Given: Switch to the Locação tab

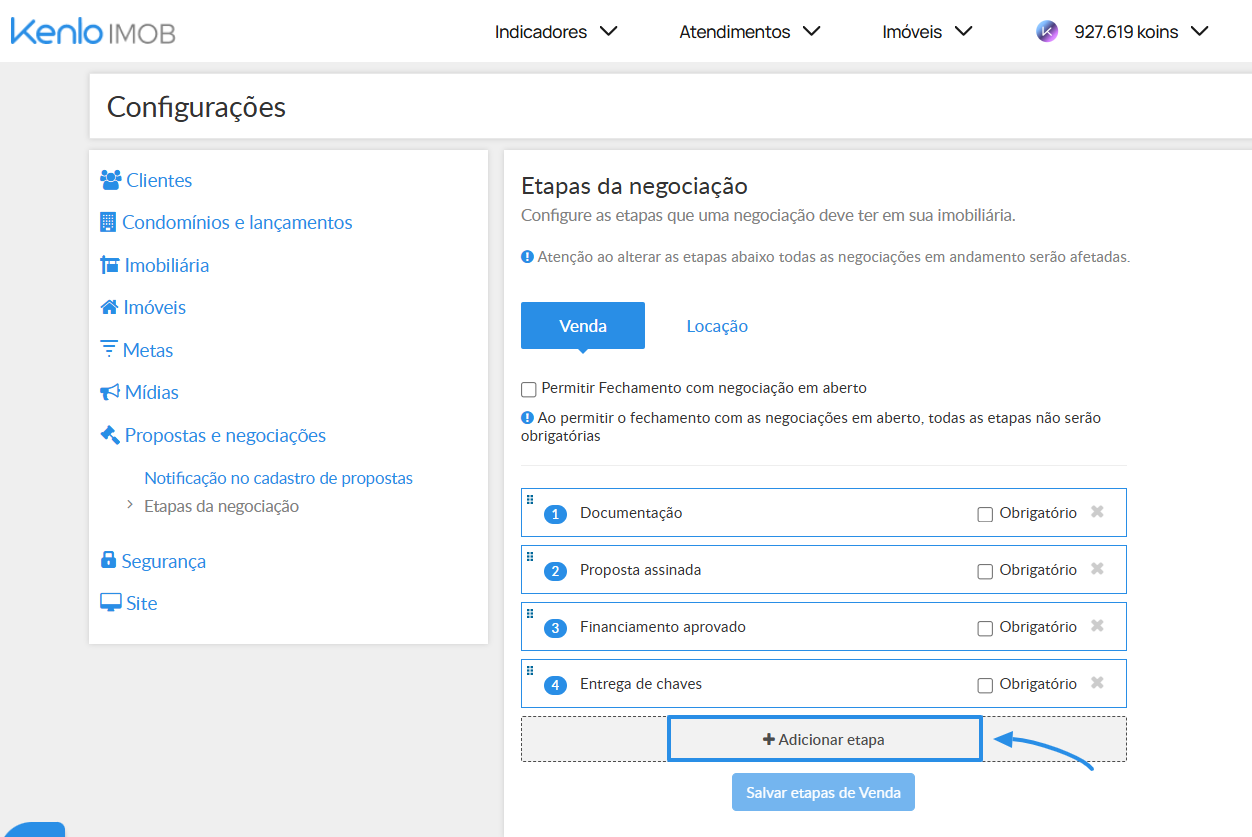Looking at the screenshot, I should point(717,326).
